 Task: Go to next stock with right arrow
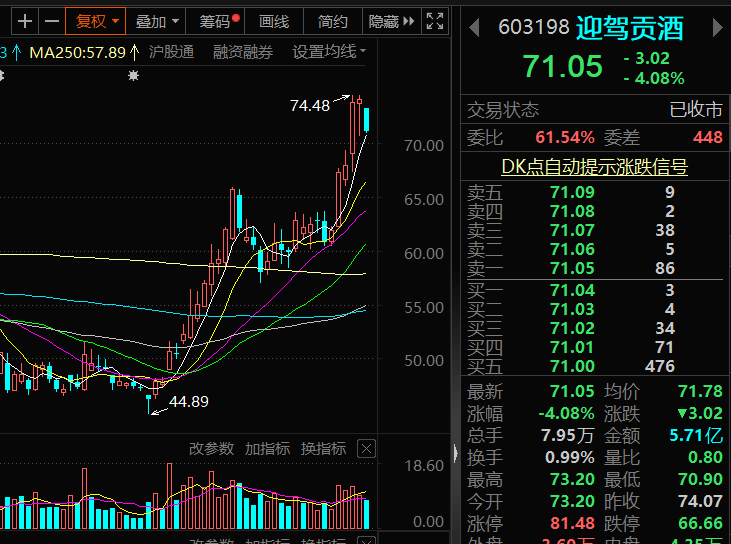(x=717, y=28)
